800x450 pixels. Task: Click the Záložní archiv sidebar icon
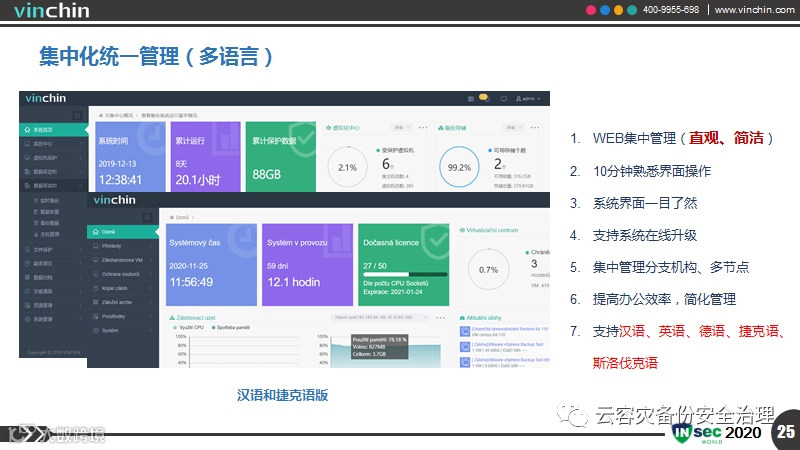(x=95, y=302)
